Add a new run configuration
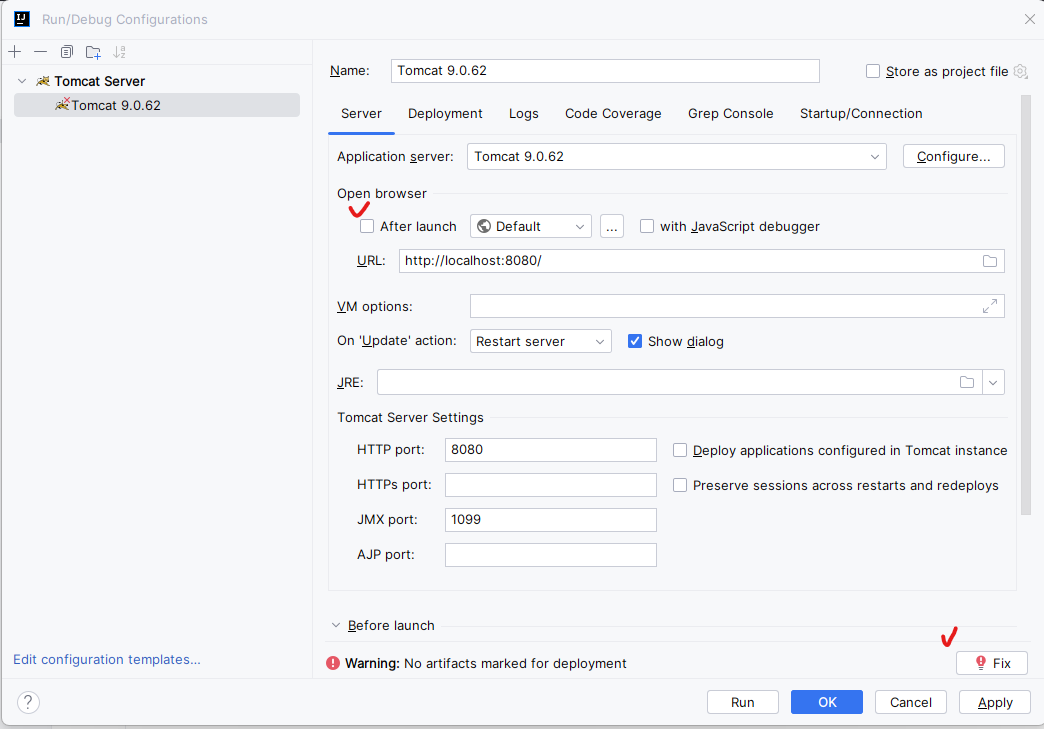 click(15, 52)
